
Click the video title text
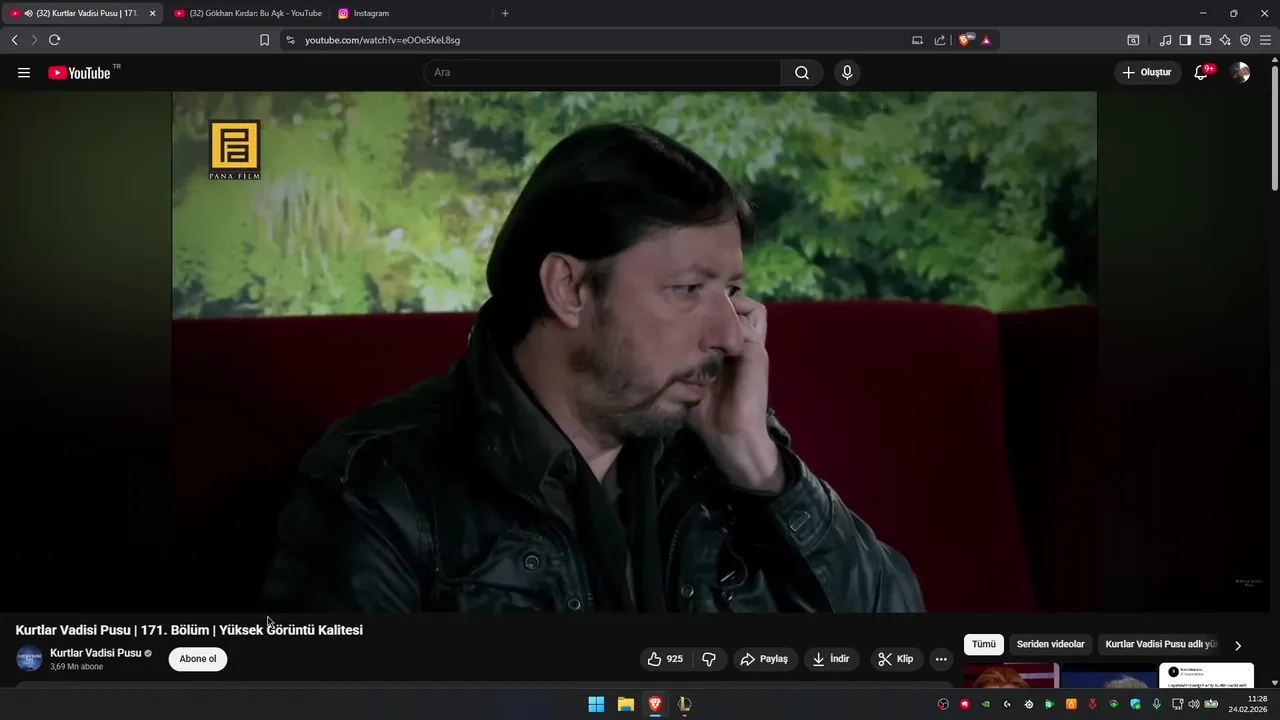[x=189, y=630]
